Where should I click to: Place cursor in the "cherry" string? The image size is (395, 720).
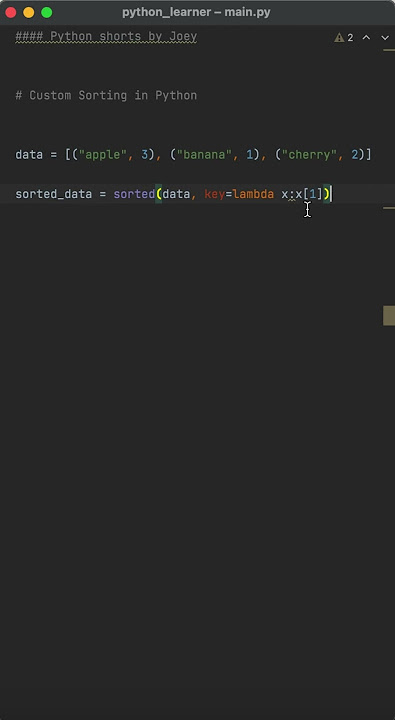pos(310,155)
